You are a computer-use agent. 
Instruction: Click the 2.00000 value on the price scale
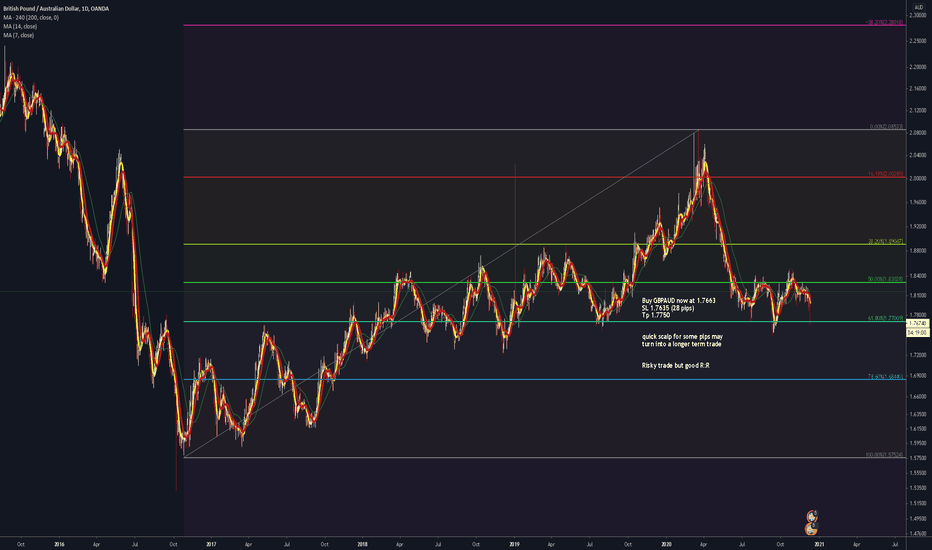[918, 178]
